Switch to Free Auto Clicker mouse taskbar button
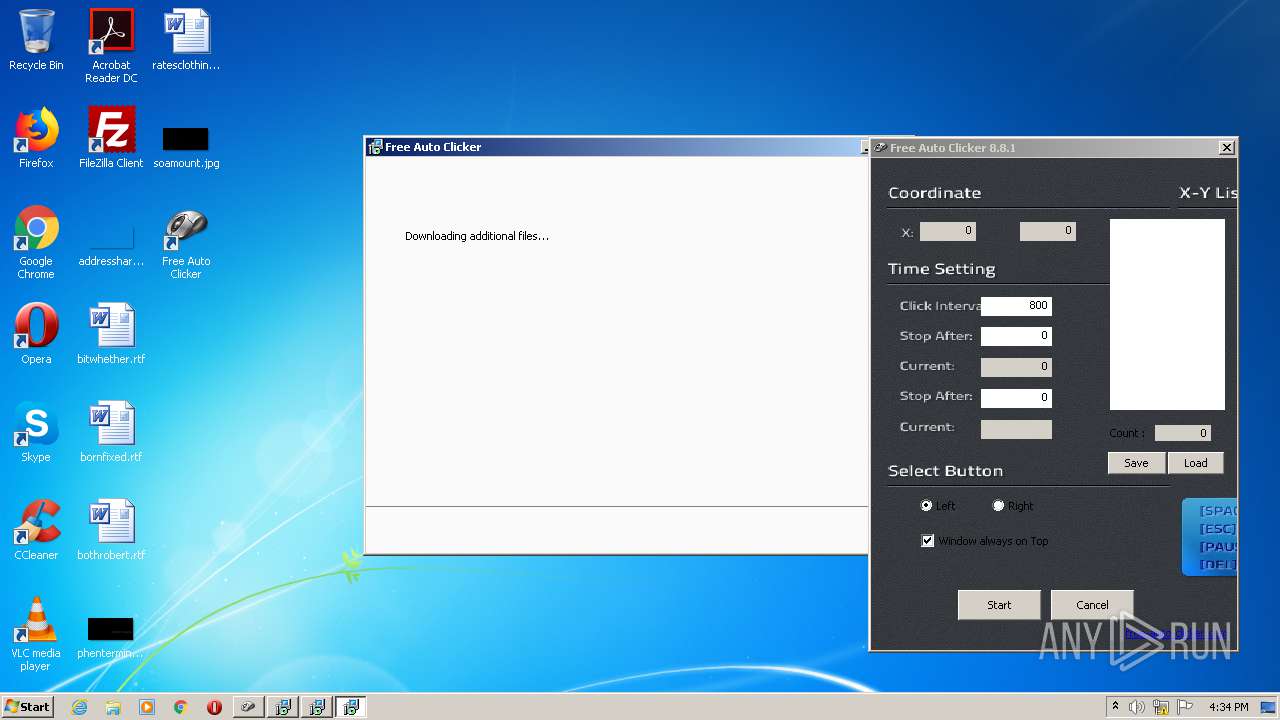Screen dimensions: 1280x720 [x=249, y=707]
